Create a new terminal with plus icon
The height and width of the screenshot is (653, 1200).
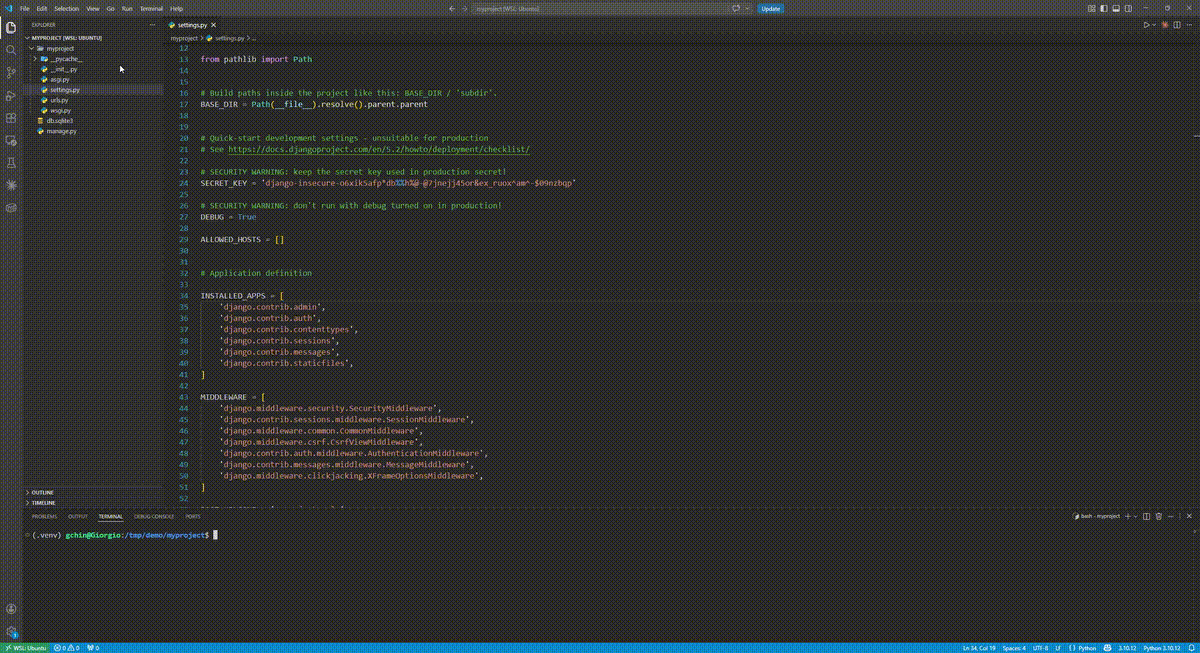[1129, 516]
